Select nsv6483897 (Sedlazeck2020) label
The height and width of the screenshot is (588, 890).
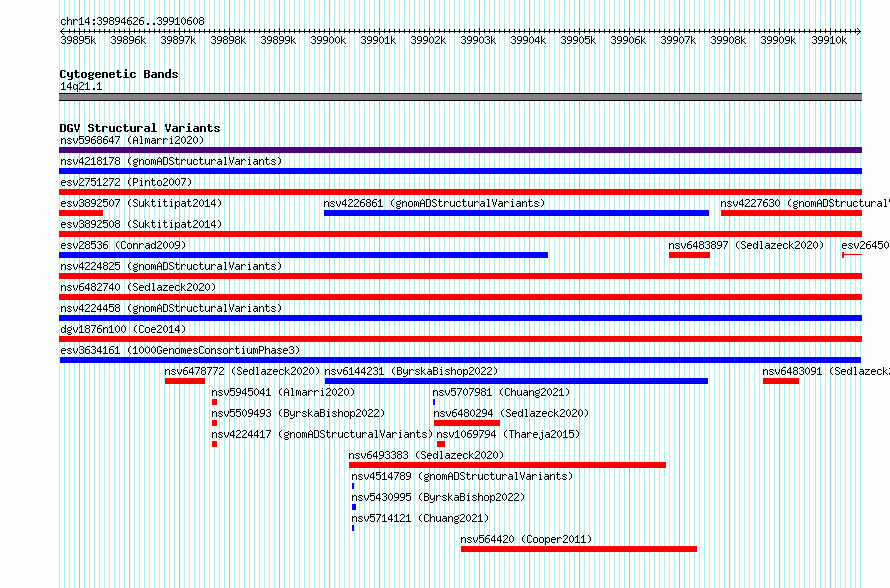click(x=746, y=245)
